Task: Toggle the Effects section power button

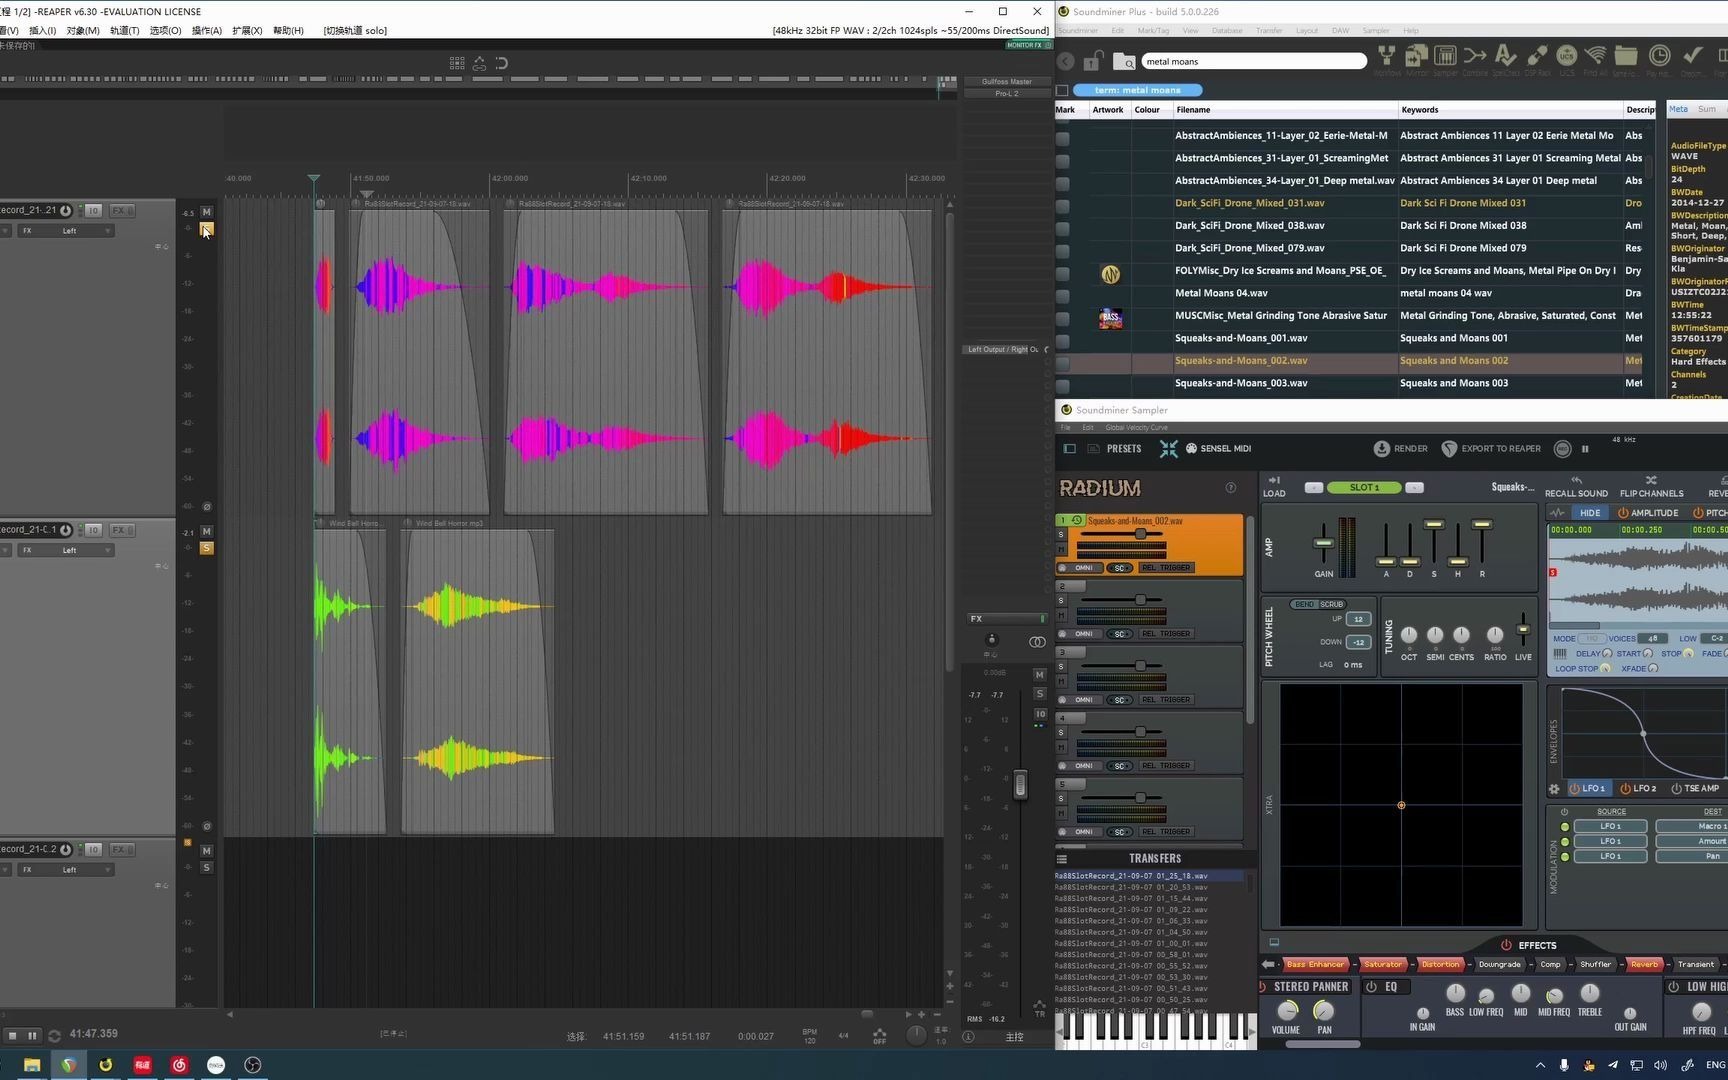Action: [1506, 945]
